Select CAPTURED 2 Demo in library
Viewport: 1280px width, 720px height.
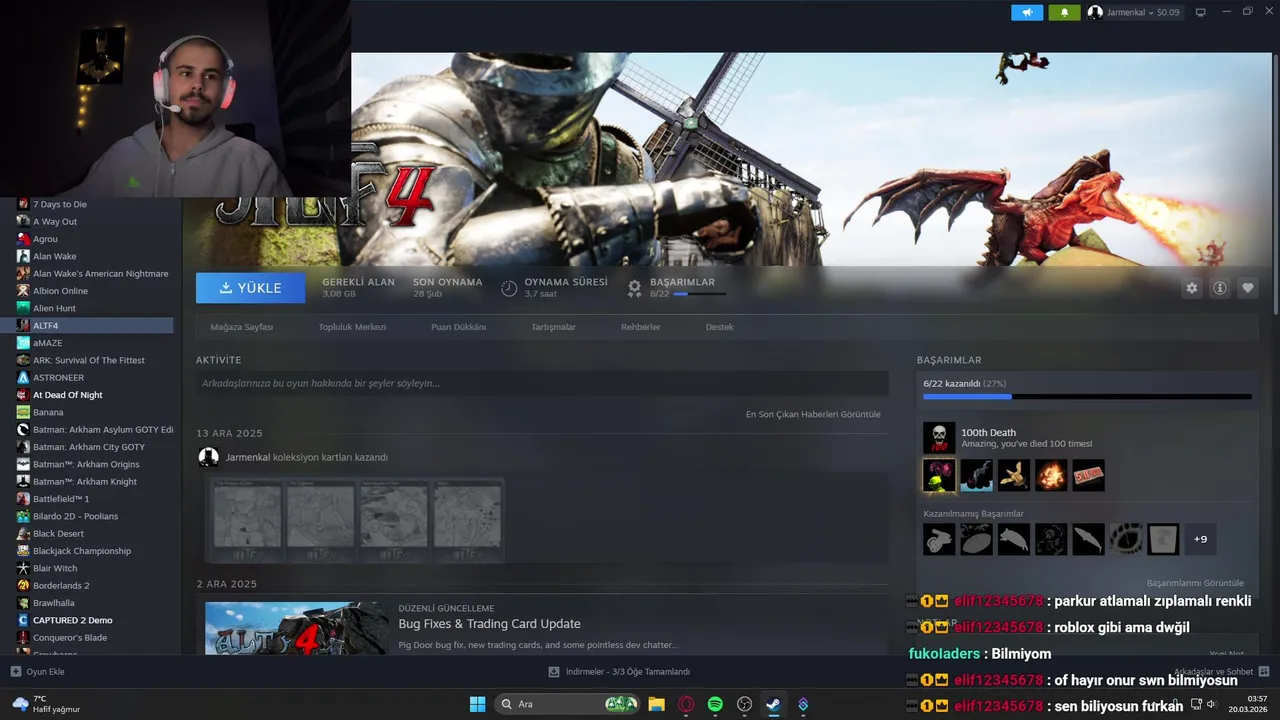95,620
